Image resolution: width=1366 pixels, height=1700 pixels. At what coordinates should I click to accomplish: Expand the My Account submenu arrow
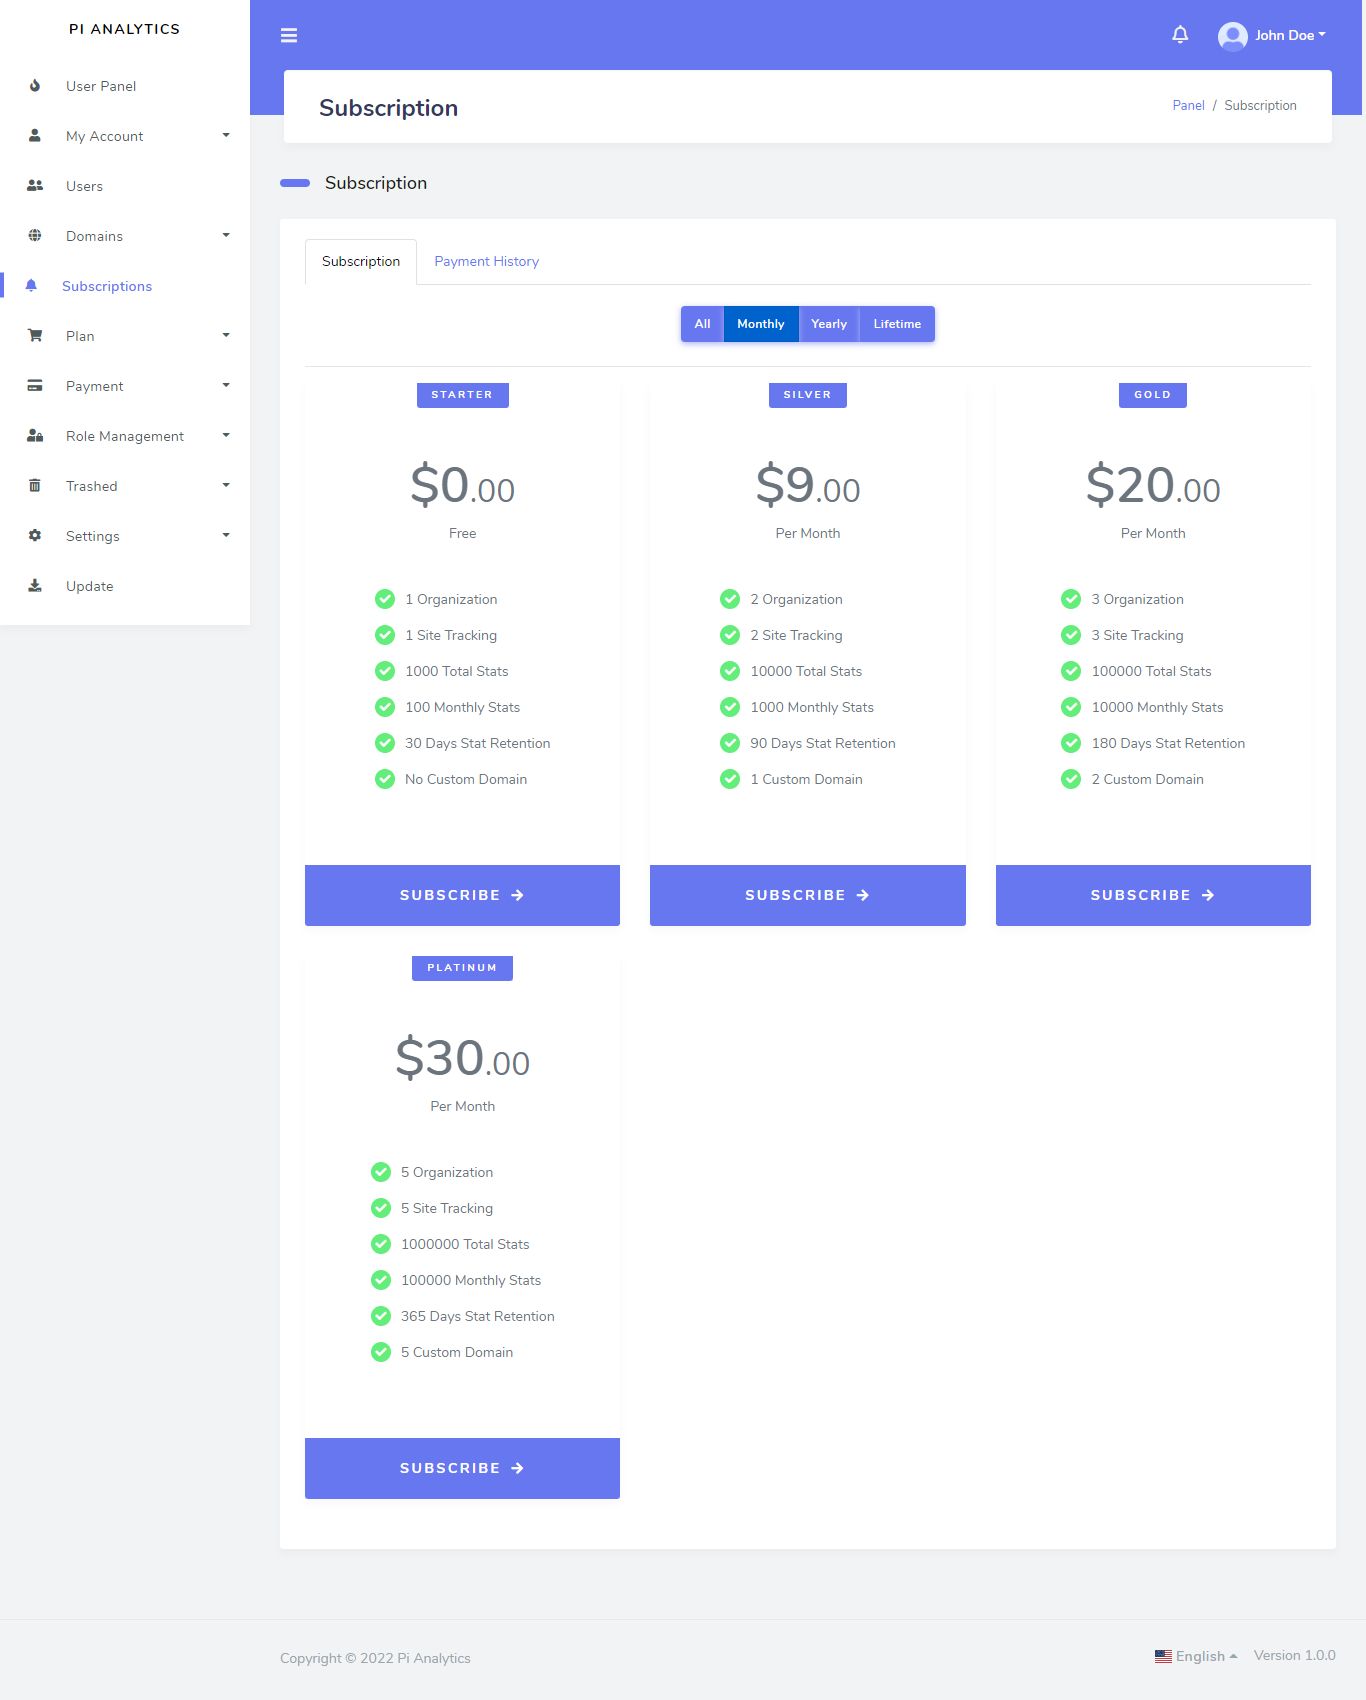[x=226, y=135]
